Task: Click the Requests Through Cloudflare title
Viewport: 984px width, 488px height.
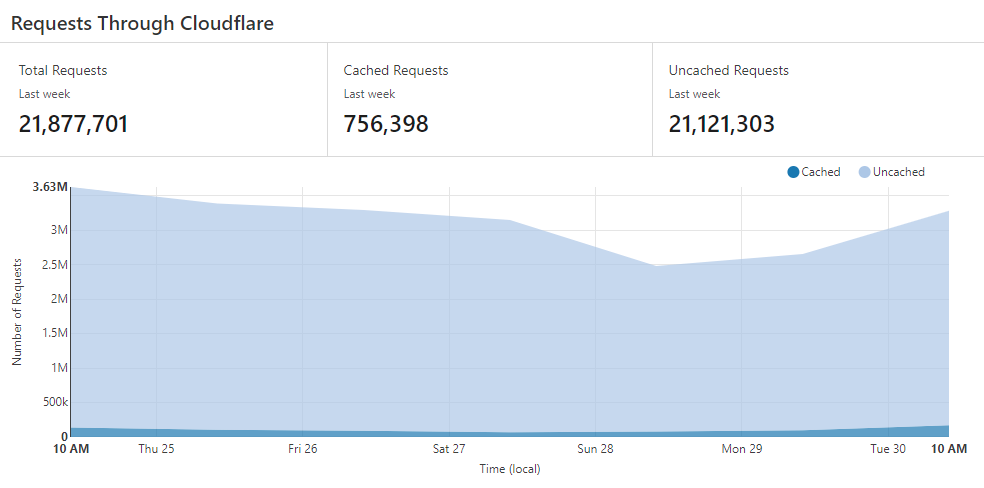Action: point(142,24)
